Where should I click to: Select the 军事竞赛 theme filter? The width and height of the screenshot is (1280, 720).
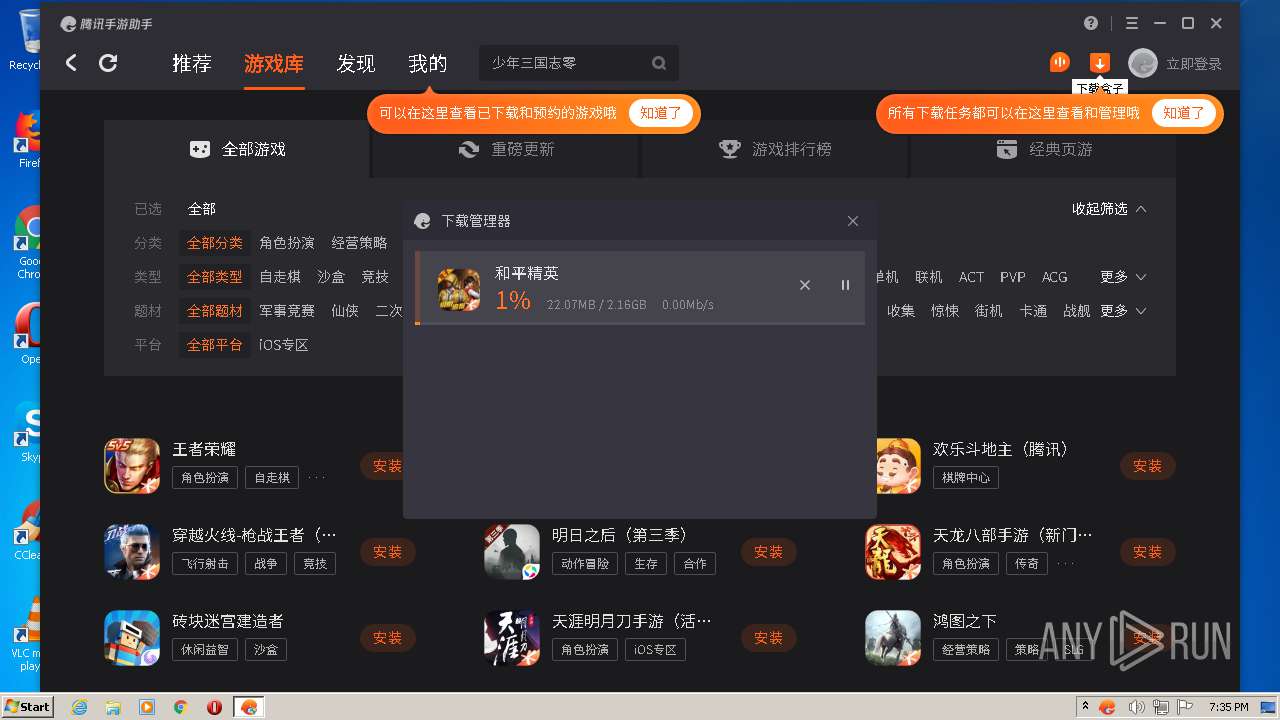click(287, 311)
